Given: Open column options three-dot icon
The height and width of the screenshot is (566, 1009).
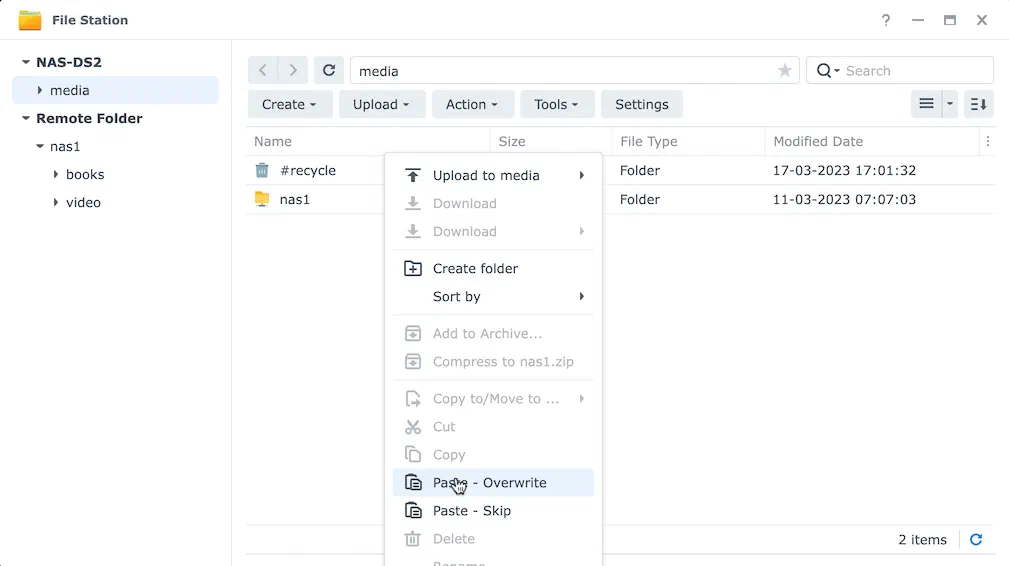Looking at the screenshot, I should tap(988, 142).
